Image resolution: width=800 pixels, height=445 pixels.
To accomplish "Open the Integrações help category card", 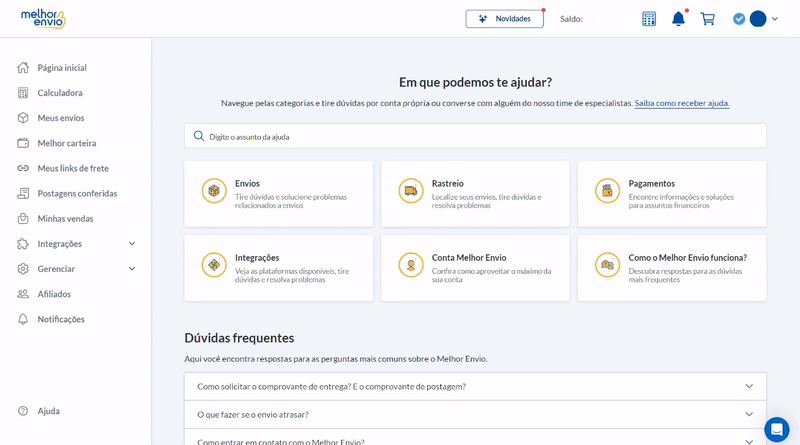I will coord(279,268).
